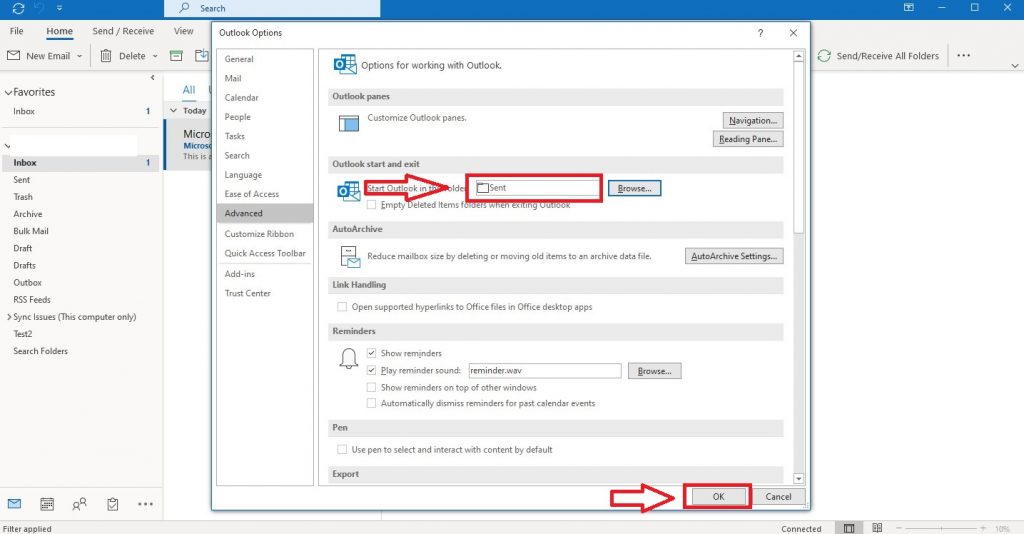The image size is (1024, 534).
Task: Open Quick Access Toolbar customize dropdown
Action: 59,8
